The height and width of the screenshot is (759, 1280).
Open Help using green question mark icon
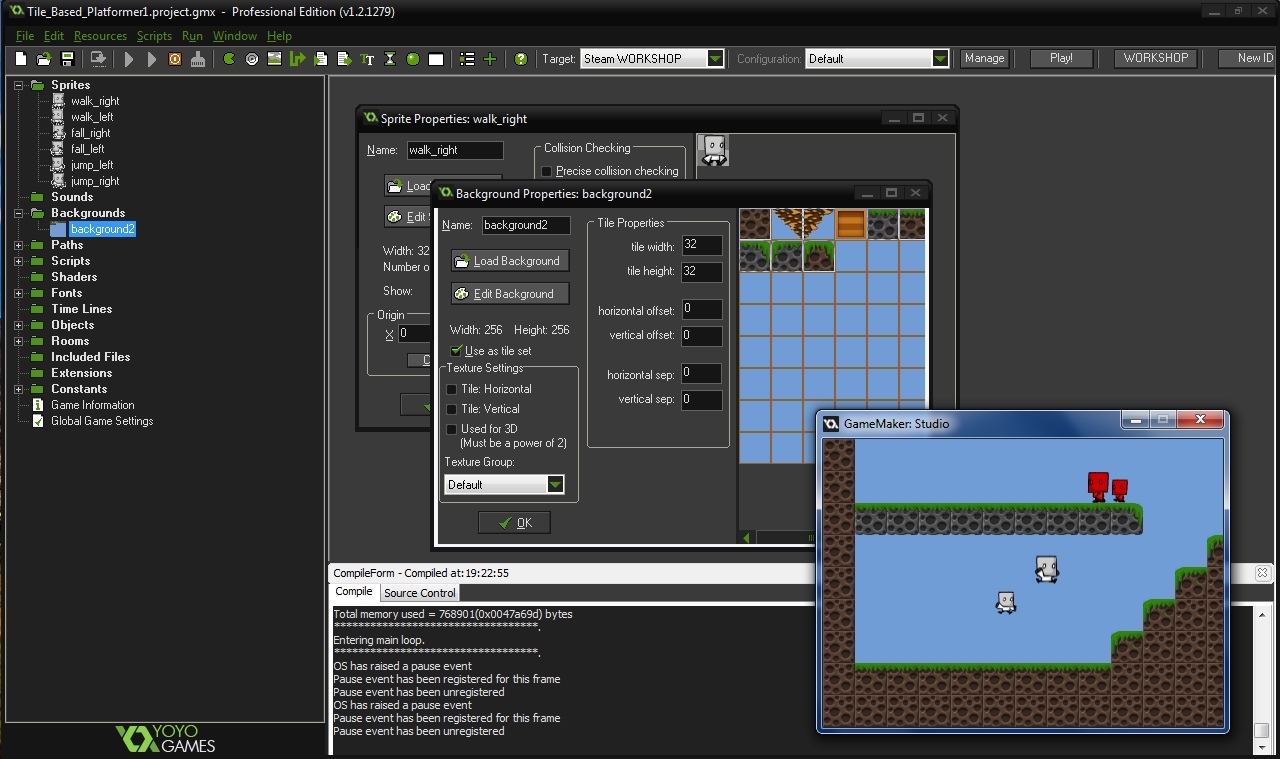click(520, 59)
